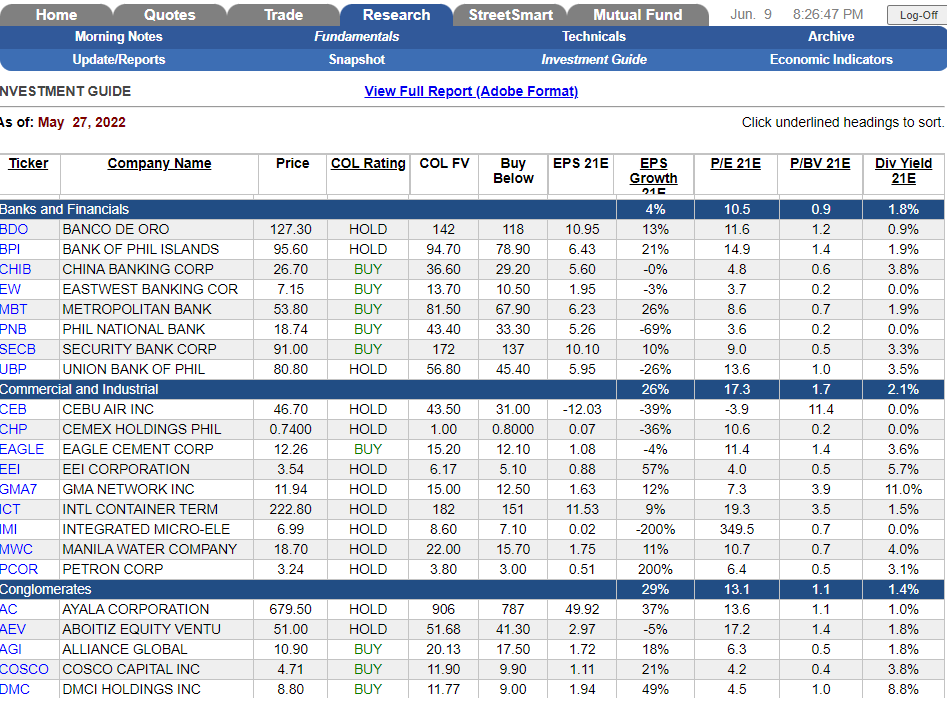Open BPI ticker link
This screenshot has height=701, width=947.
tap(10, 249)
